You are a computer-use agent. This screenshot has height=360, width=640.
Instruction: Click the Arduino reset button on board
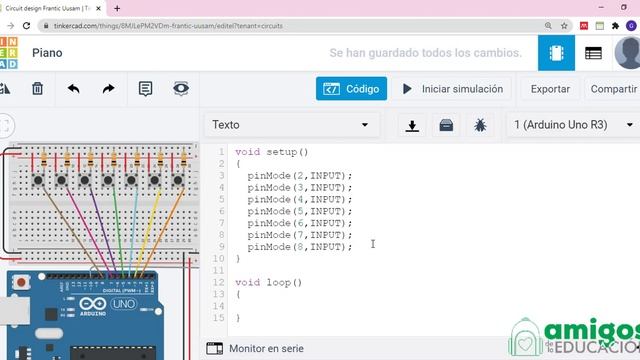(x=21, y=282)
